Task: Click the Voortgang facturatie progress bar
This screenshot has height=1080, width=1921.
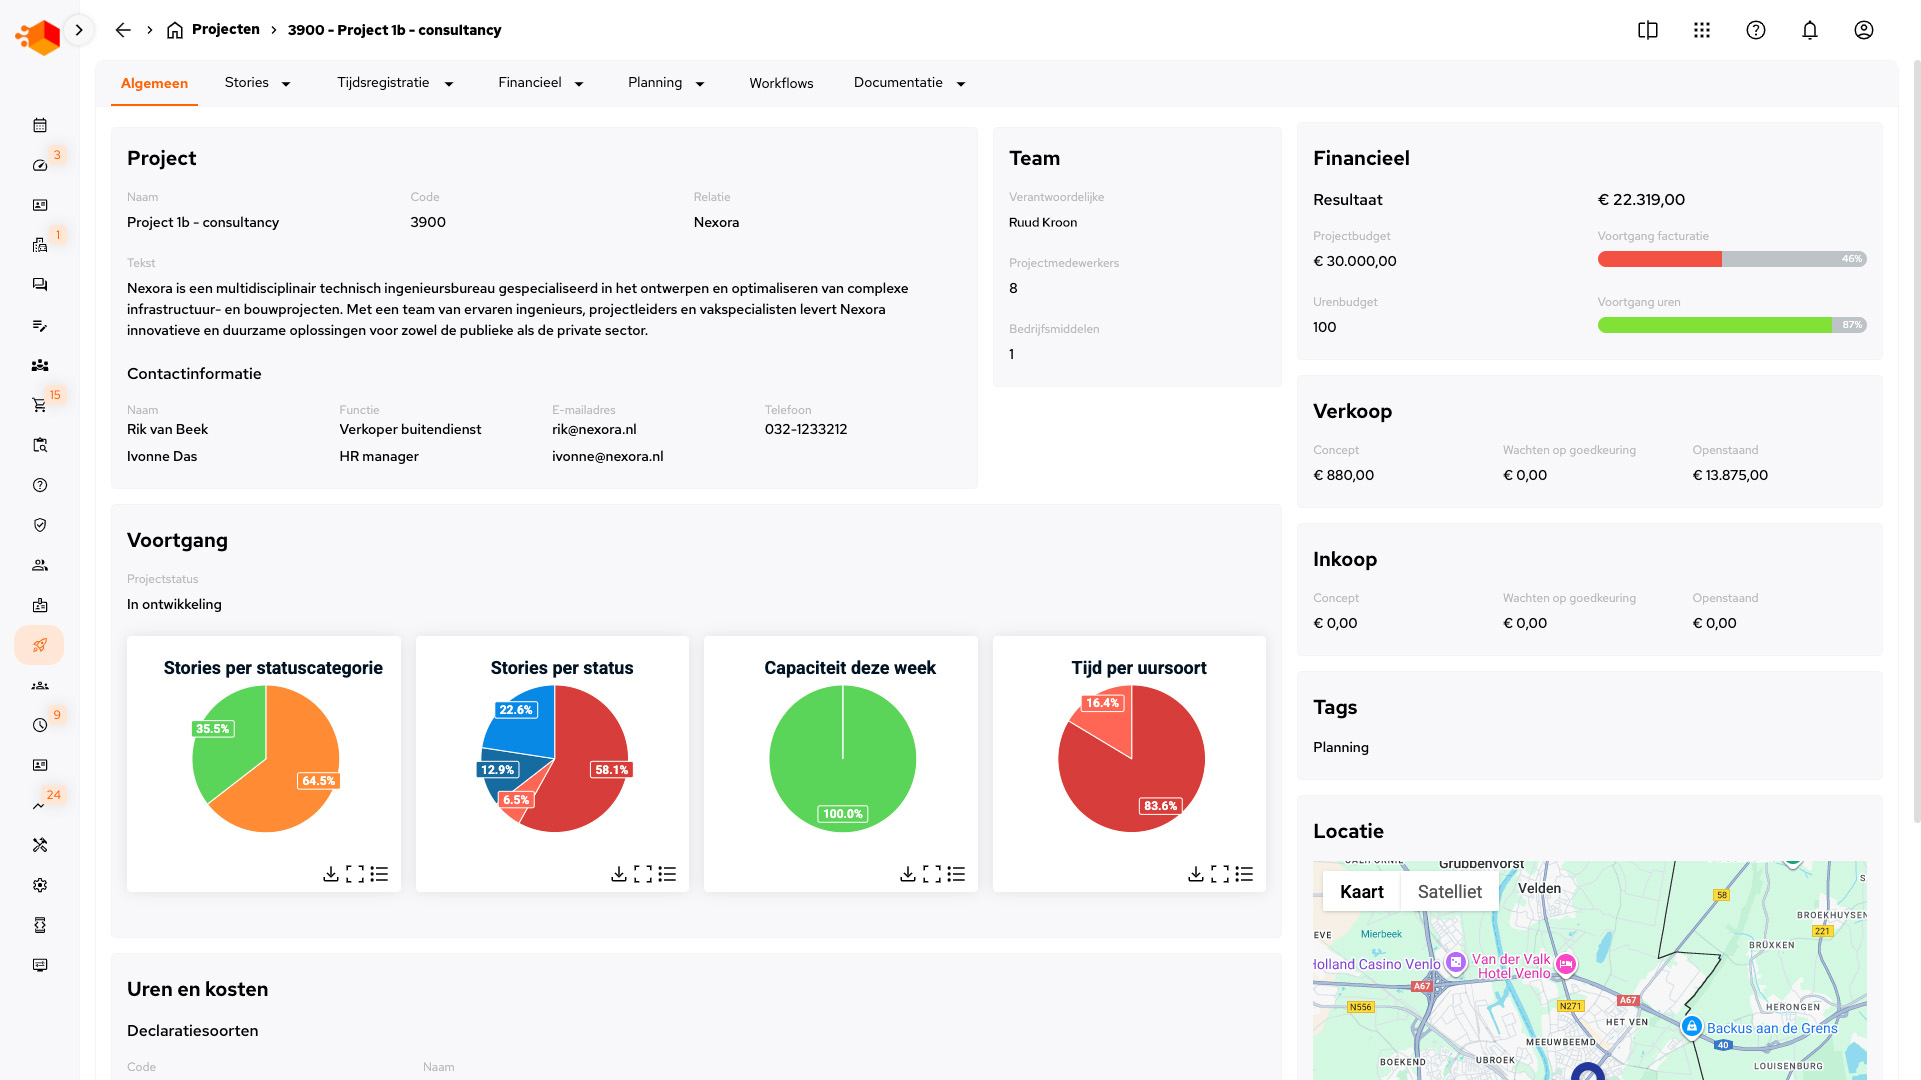Action: [x=1731, y=259]
